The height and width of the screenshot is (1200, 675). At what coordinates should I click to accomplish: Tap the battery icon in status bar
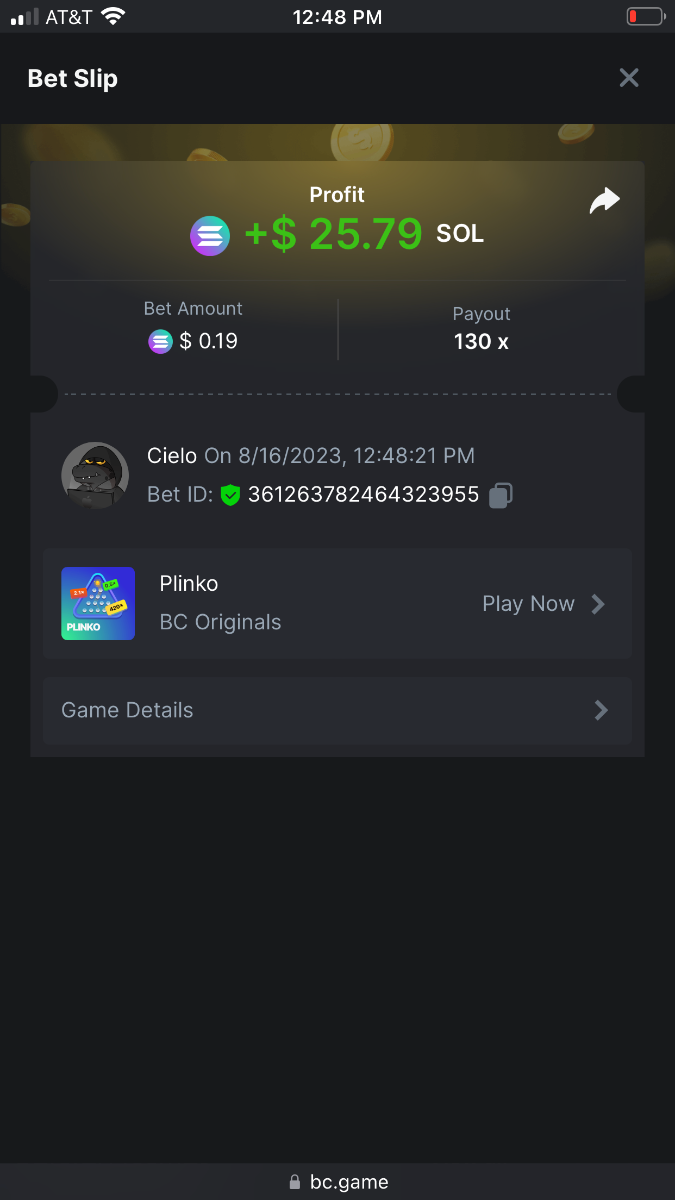click(x=645, y=17)
